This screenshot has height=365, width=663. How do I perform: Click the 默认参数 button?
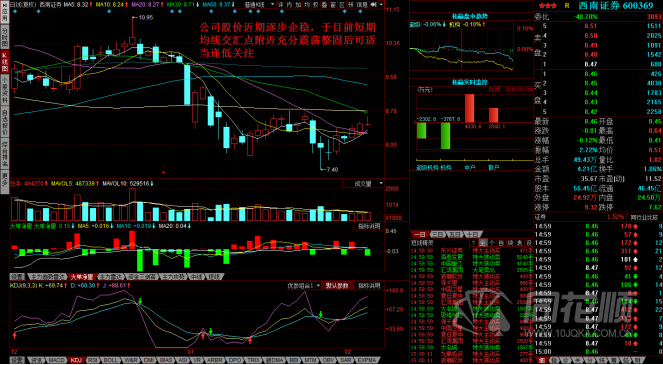click(x=337, y=285)
